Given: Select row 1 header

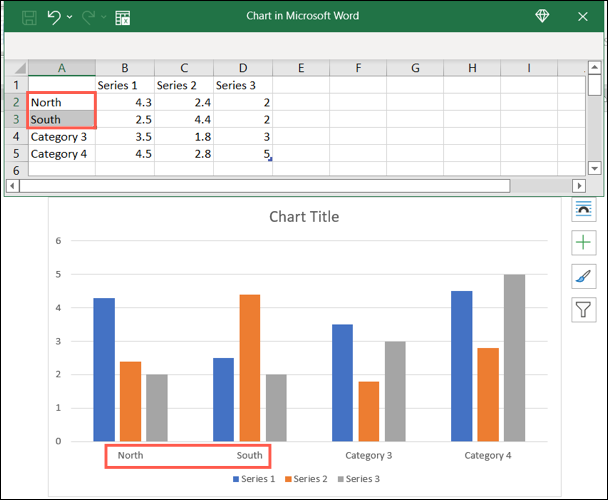Looking at the screenshot, I should click(17, 85).
